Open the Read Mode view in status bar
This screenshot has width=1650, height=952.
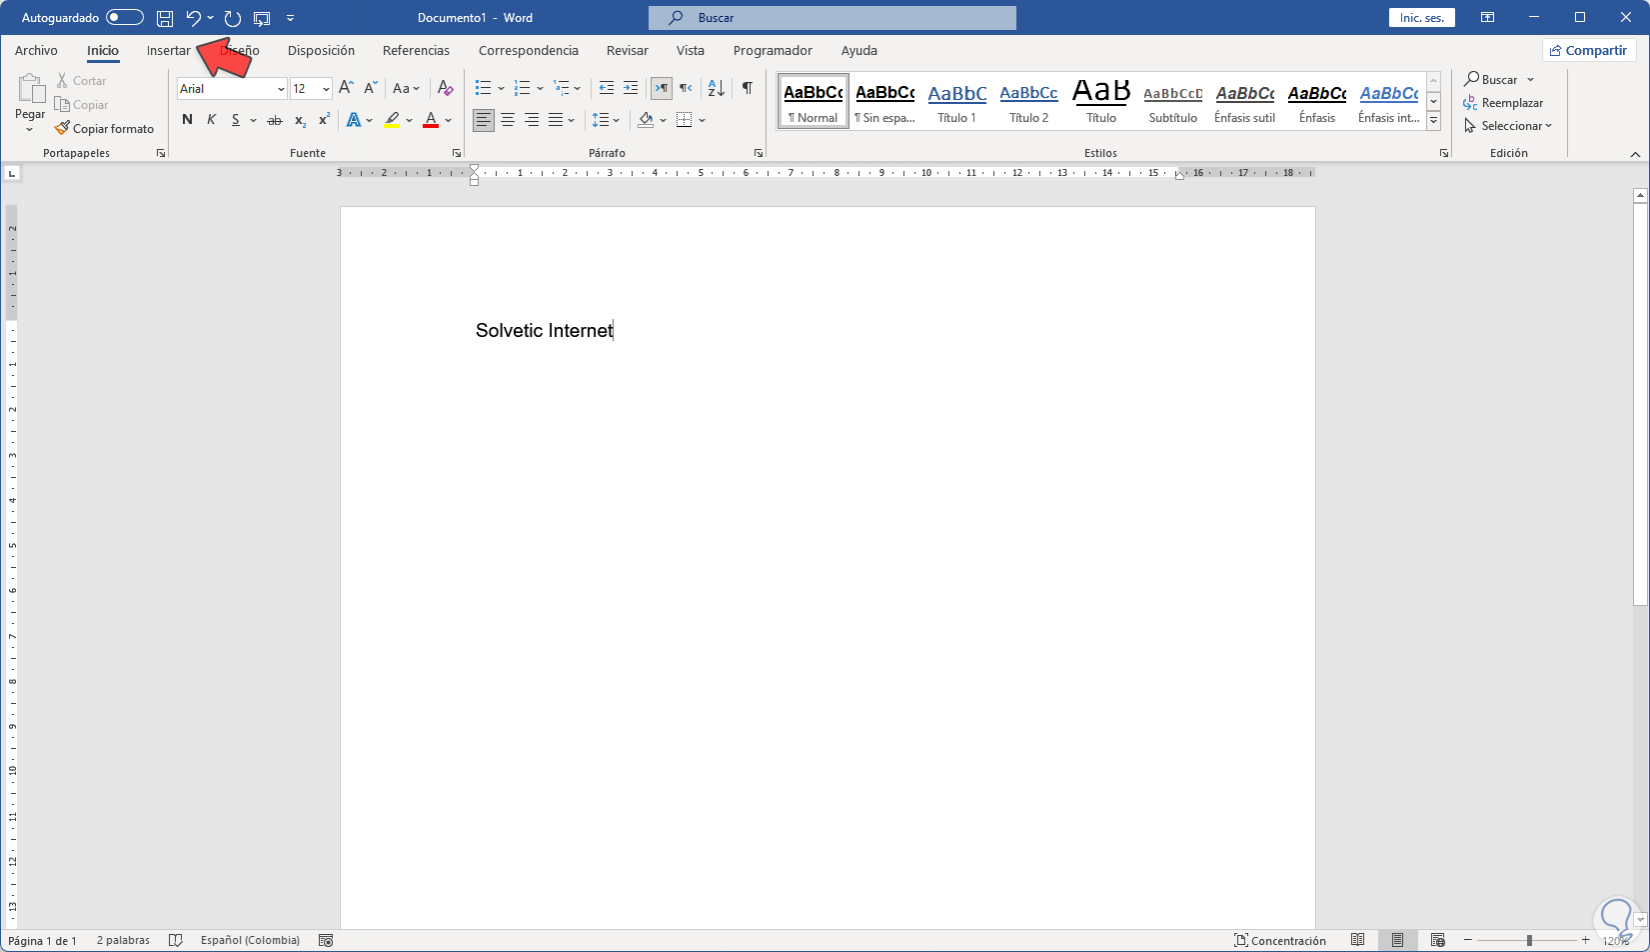click(x=1357, y=940)
